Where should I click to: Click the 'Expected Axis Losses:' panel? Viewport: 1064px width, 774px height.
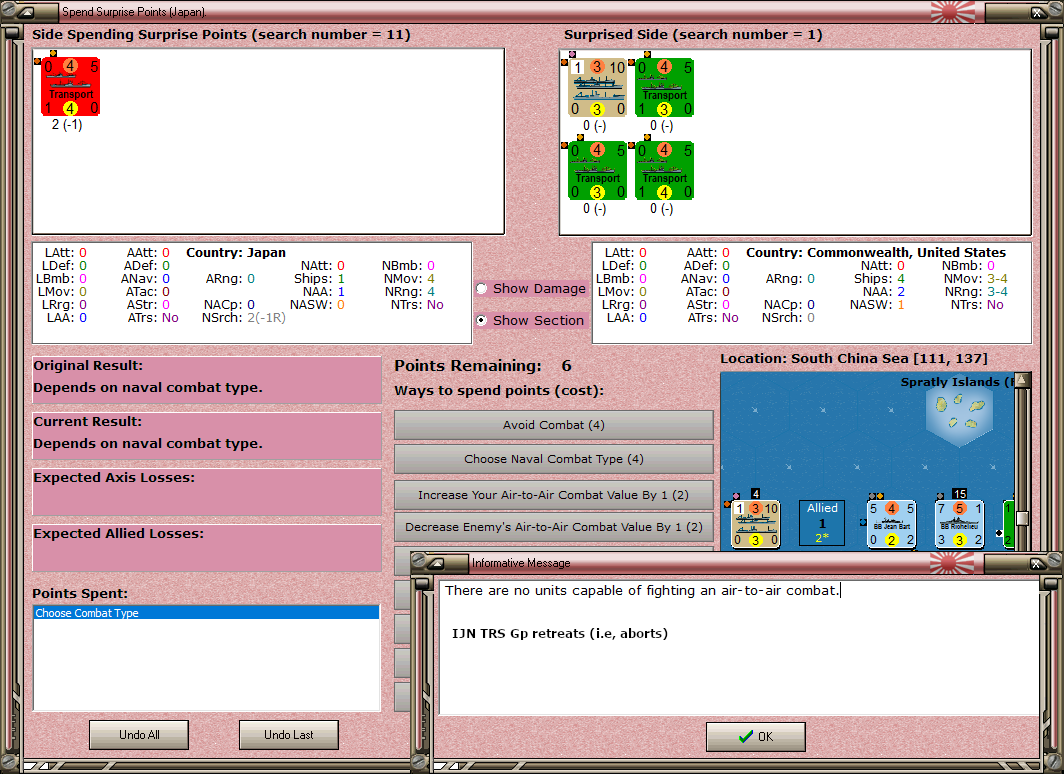(x=207, y=492)
